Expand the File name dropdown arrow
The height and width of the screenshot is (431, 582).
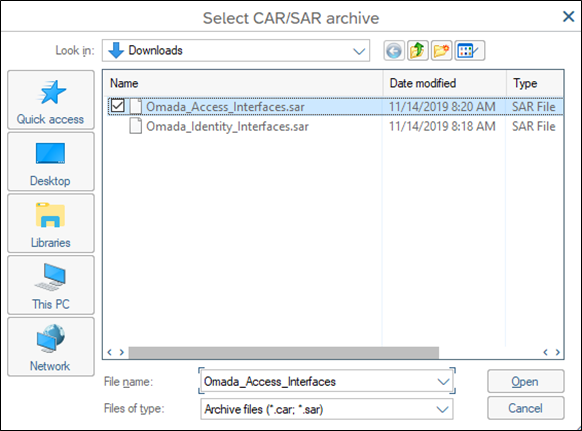[443, 382]
